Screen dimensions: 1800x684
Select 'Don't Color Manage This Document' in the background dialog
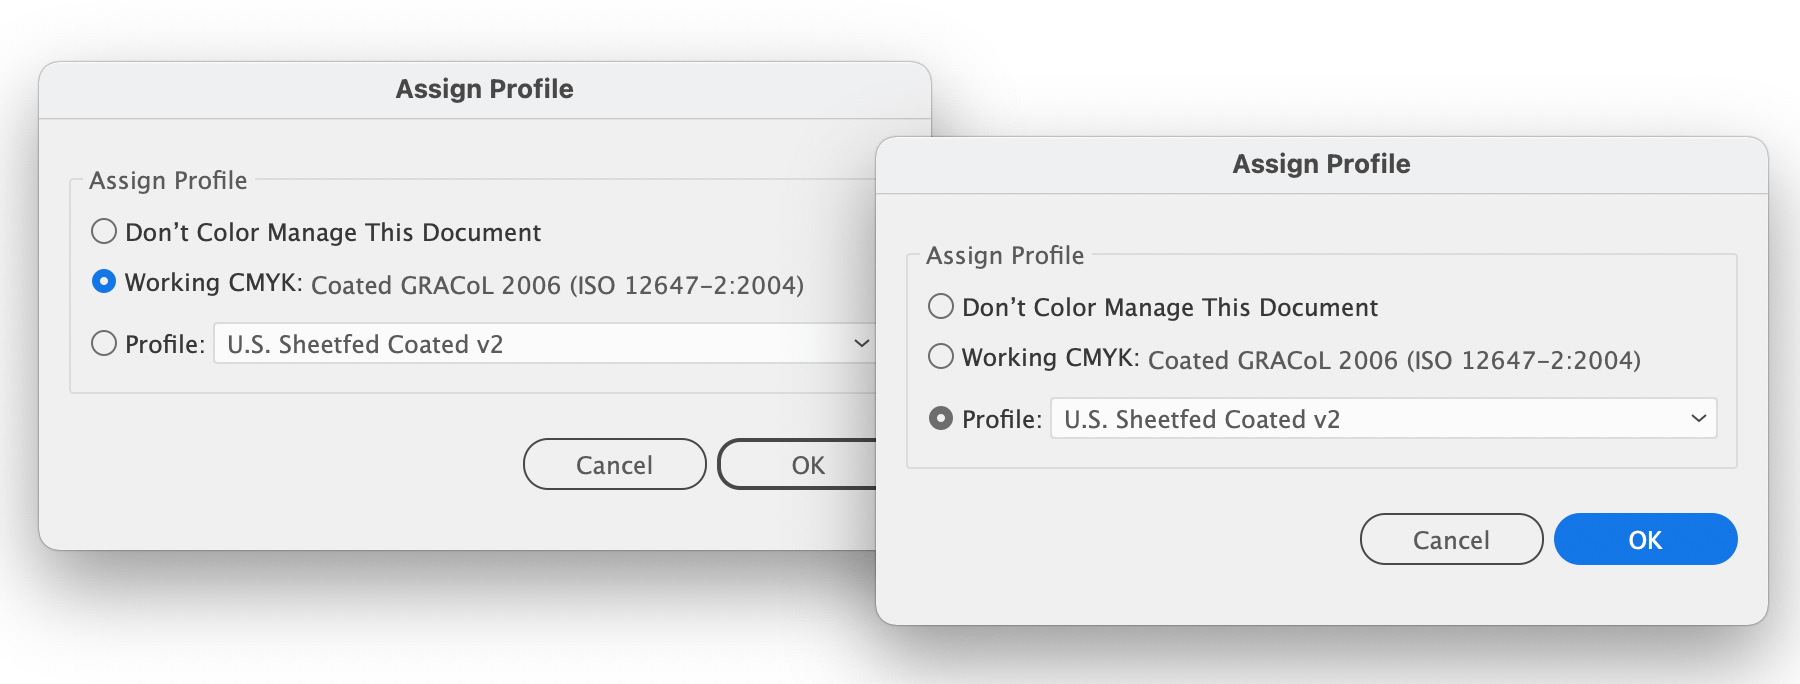click(104, 232)
